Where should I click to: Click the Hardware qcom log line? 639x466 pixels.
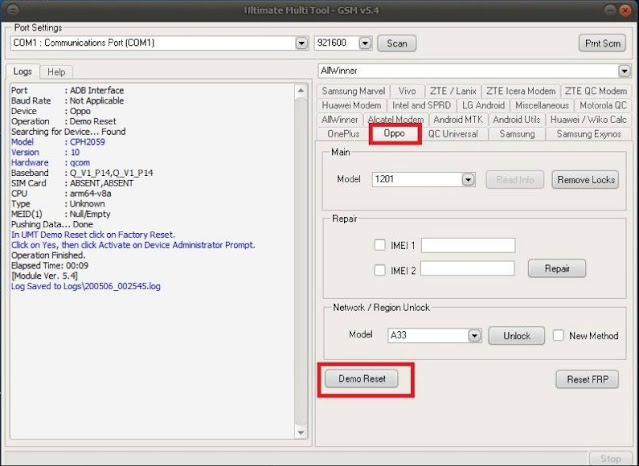click(51, 163)
